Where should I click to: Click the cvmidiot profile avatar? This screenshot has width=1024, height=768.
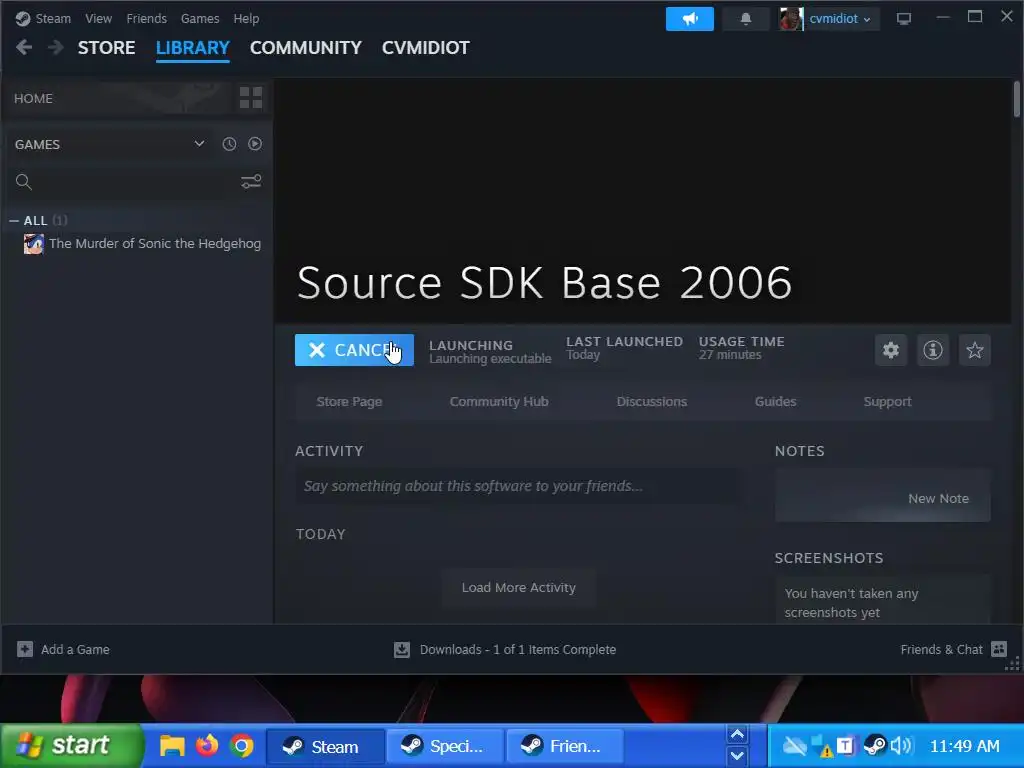[x=791, y=19]
